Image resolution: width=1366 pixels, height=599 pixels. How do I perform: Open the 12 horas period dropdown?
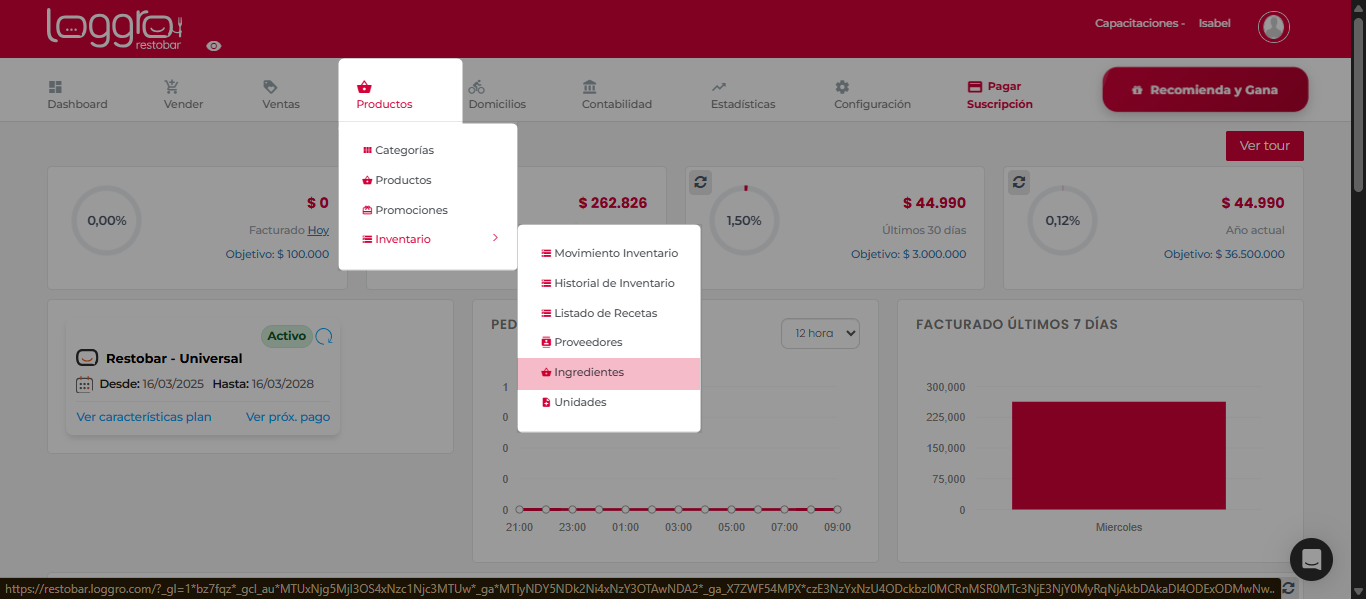pyautogui.click(x=820, y=333)
